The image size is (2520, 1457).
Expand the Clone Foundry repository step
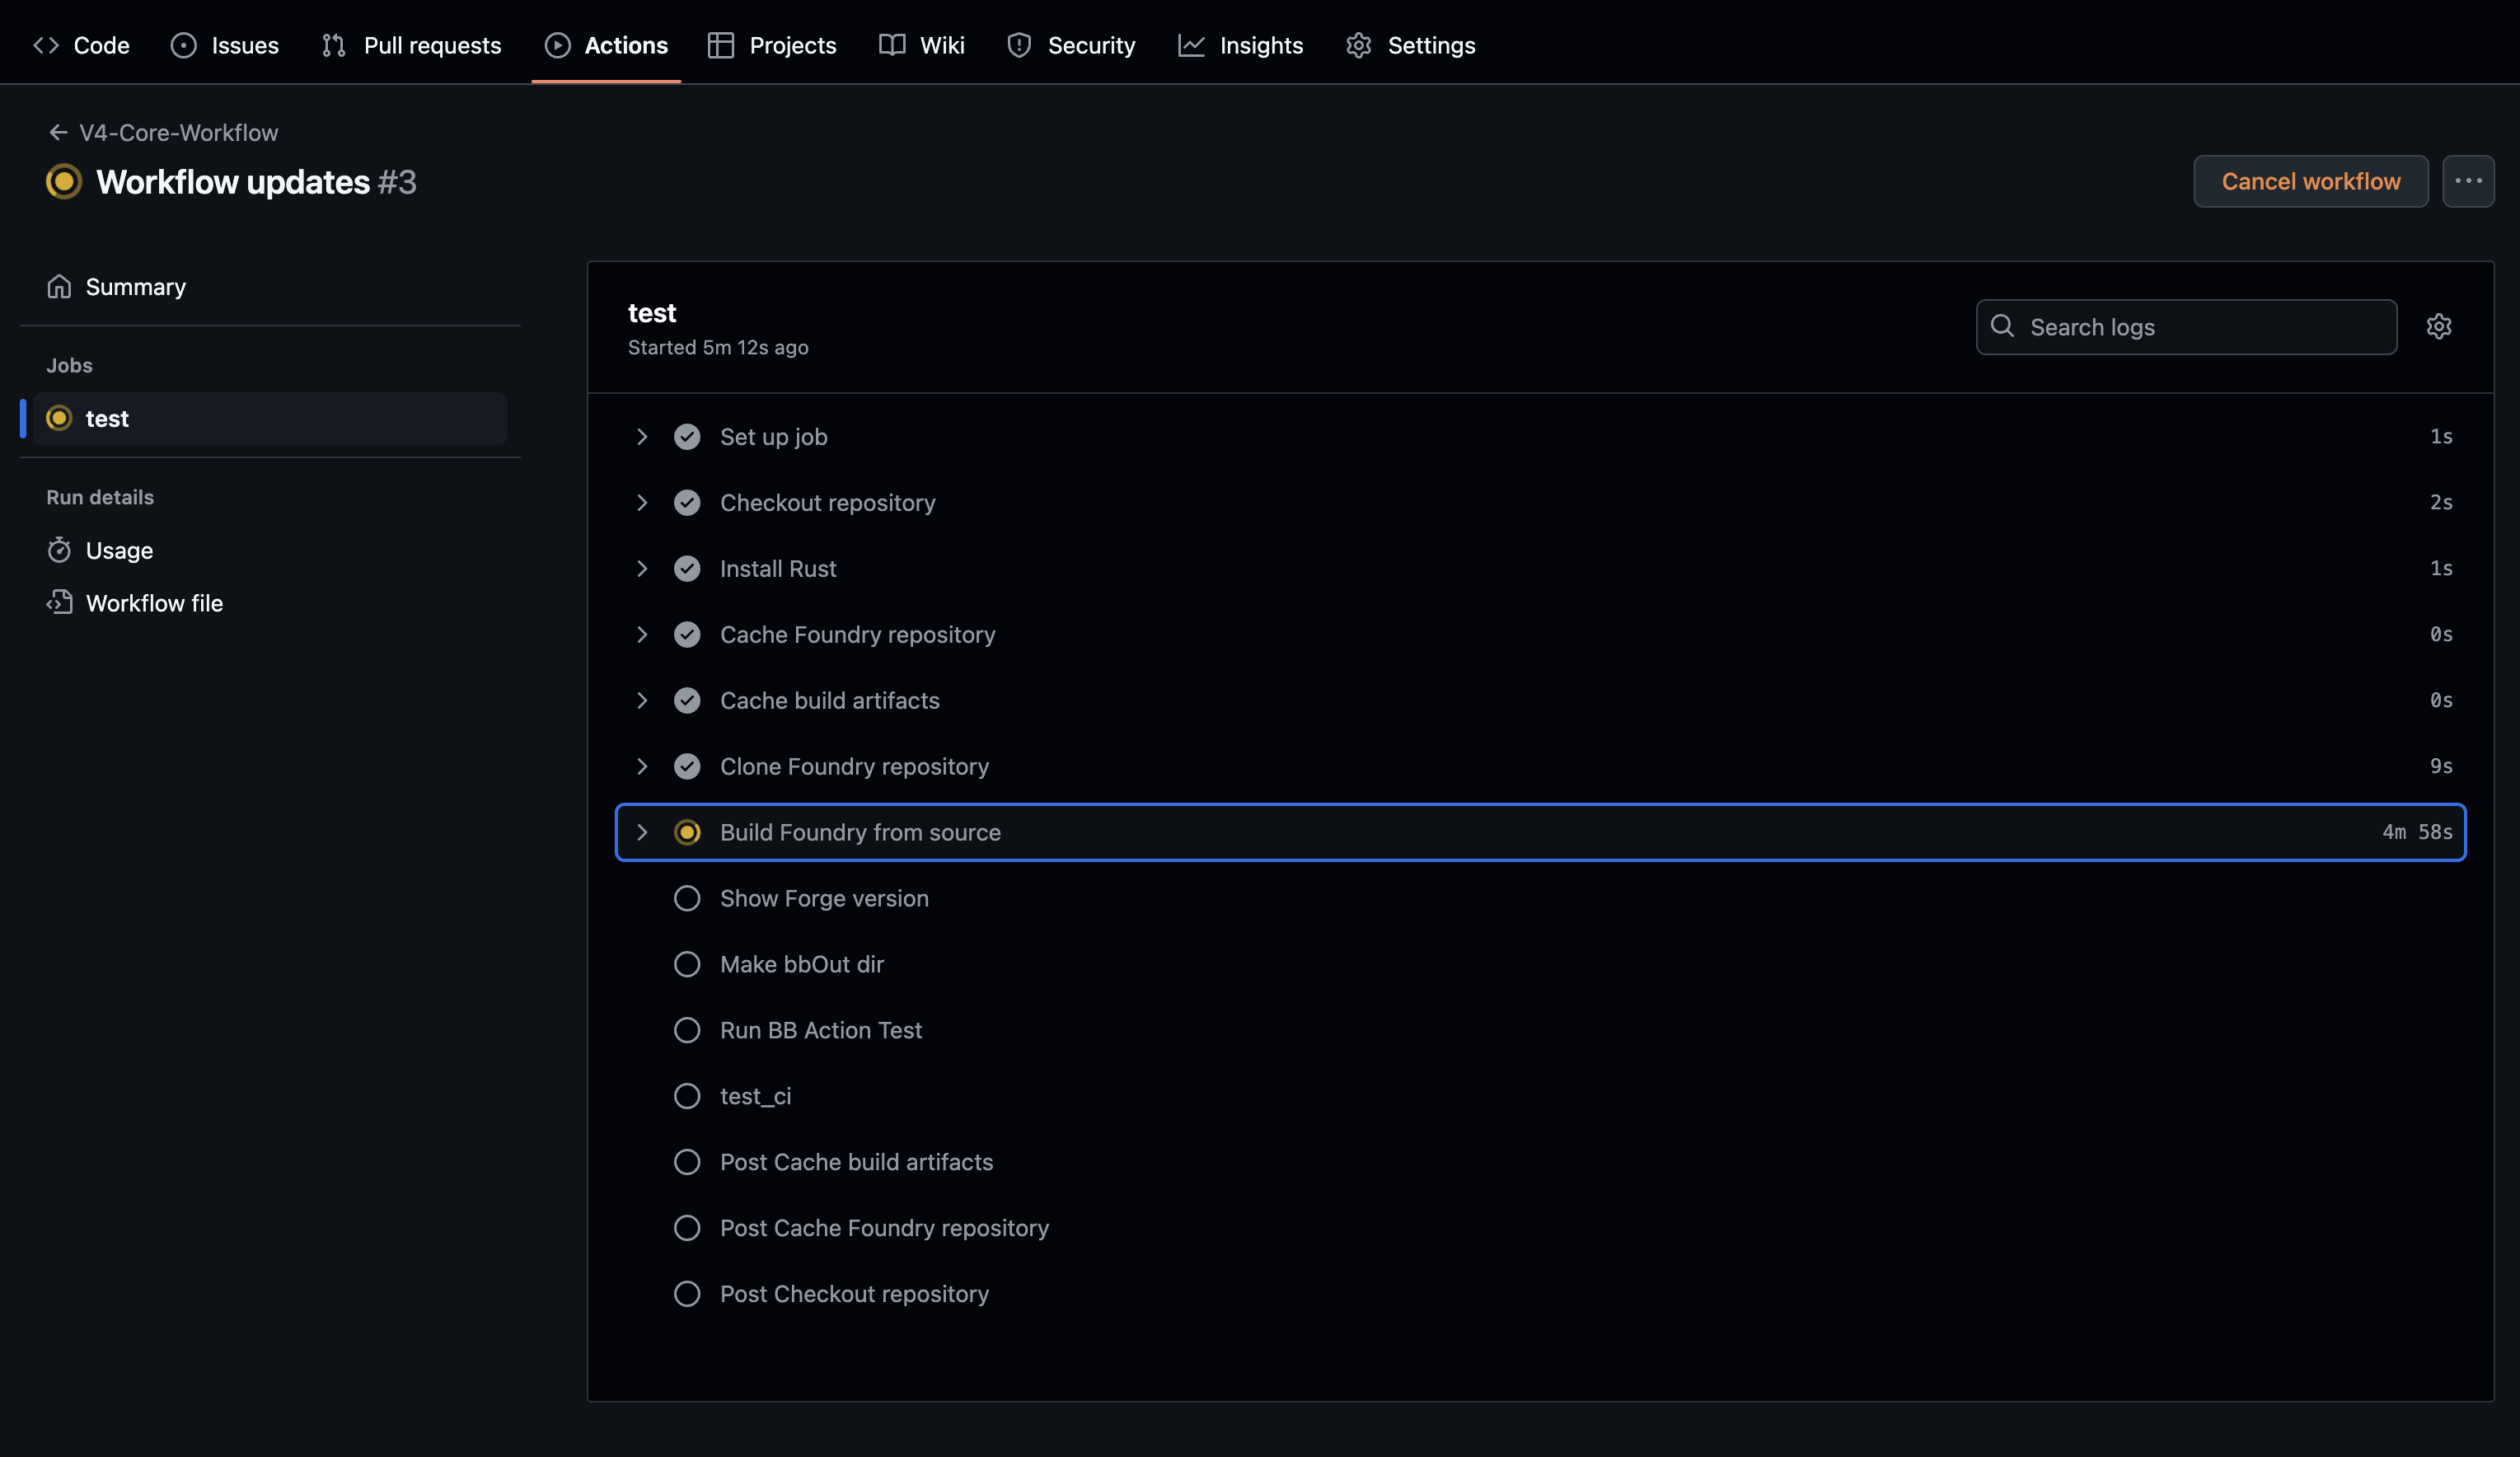tap(642, 766)
